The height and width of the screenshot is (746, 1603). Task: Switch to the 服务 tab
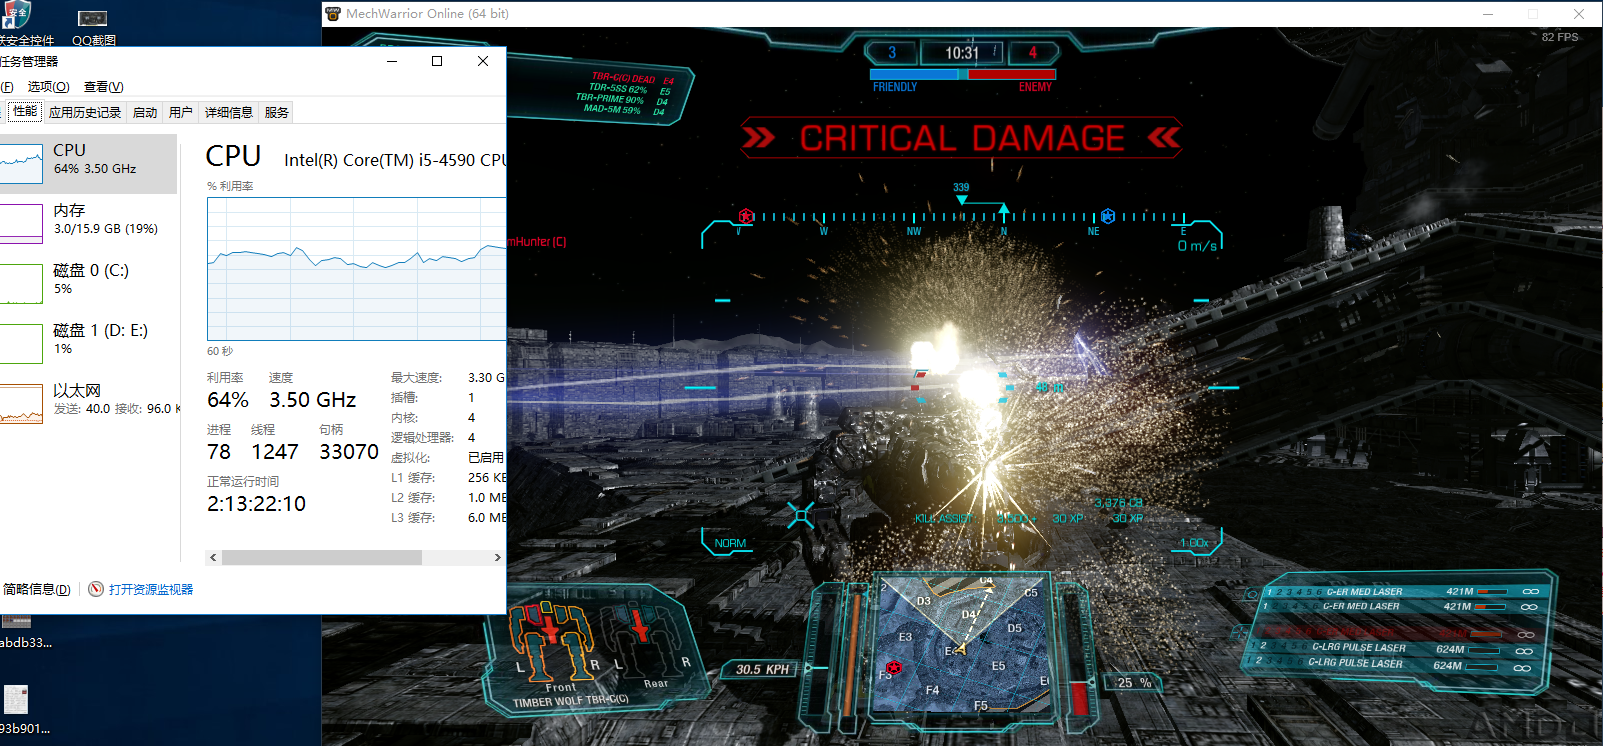coord(277,112)
